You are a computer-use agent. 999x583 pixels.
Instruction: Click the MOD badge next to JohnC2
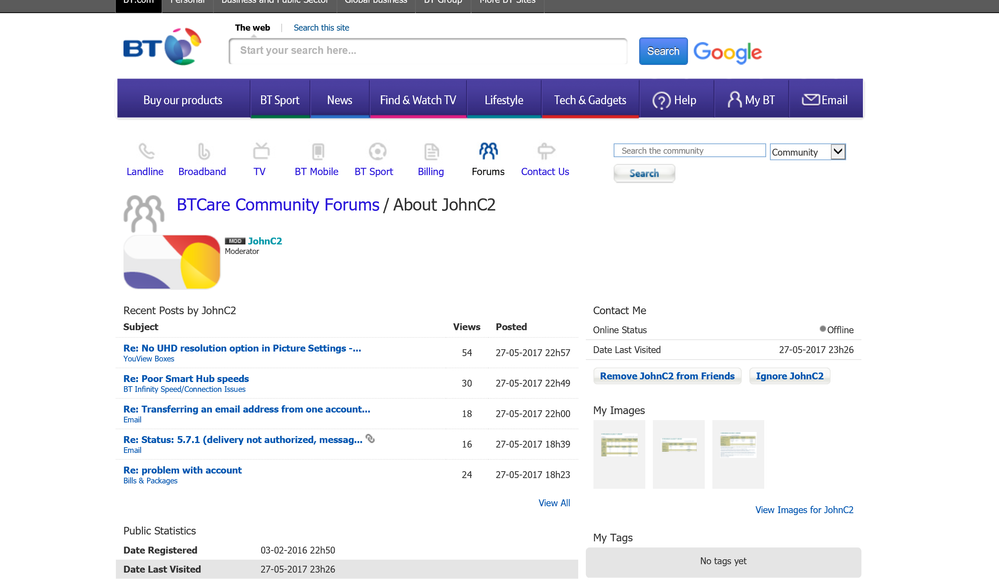pyautogui.click(x=234, y=241)
